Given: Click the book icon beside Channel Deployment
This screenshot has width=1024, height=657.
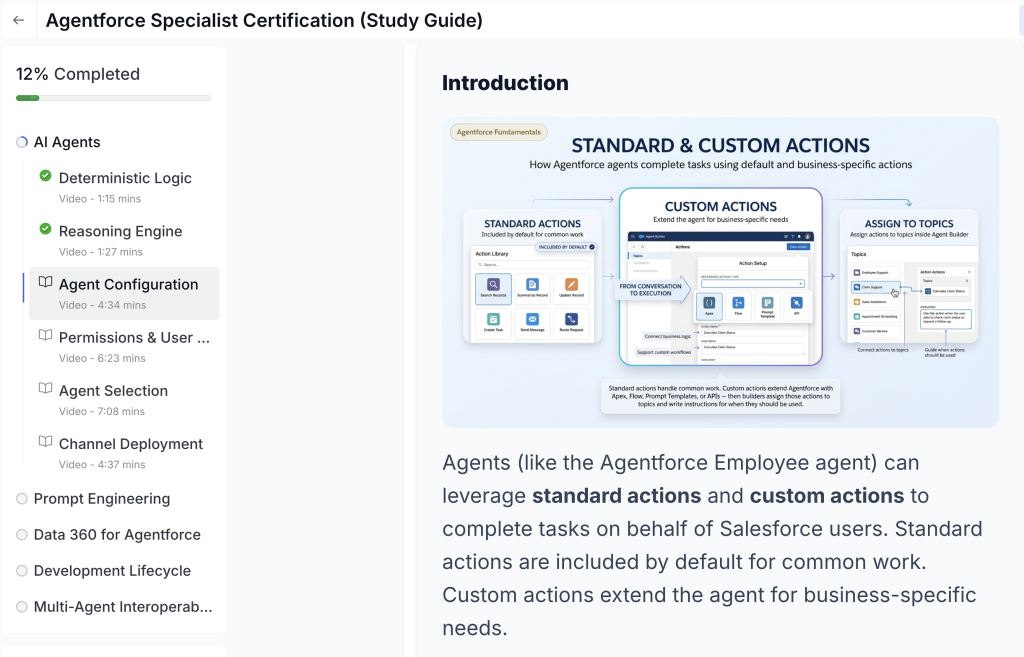Looking at the screenshot, I should pos(45,441).
